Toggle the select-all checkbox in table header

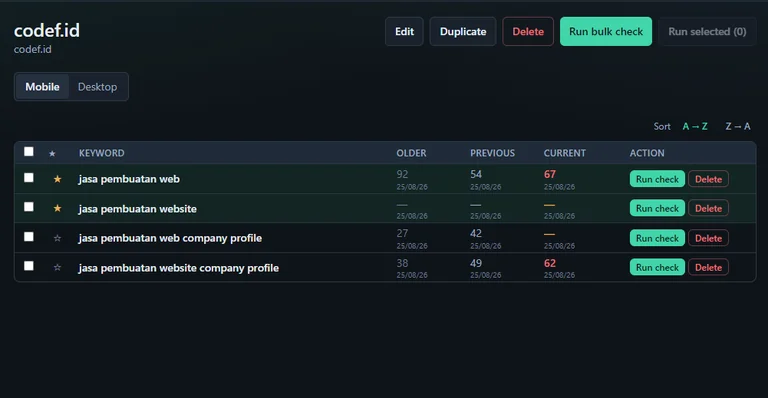pos(29,152)
